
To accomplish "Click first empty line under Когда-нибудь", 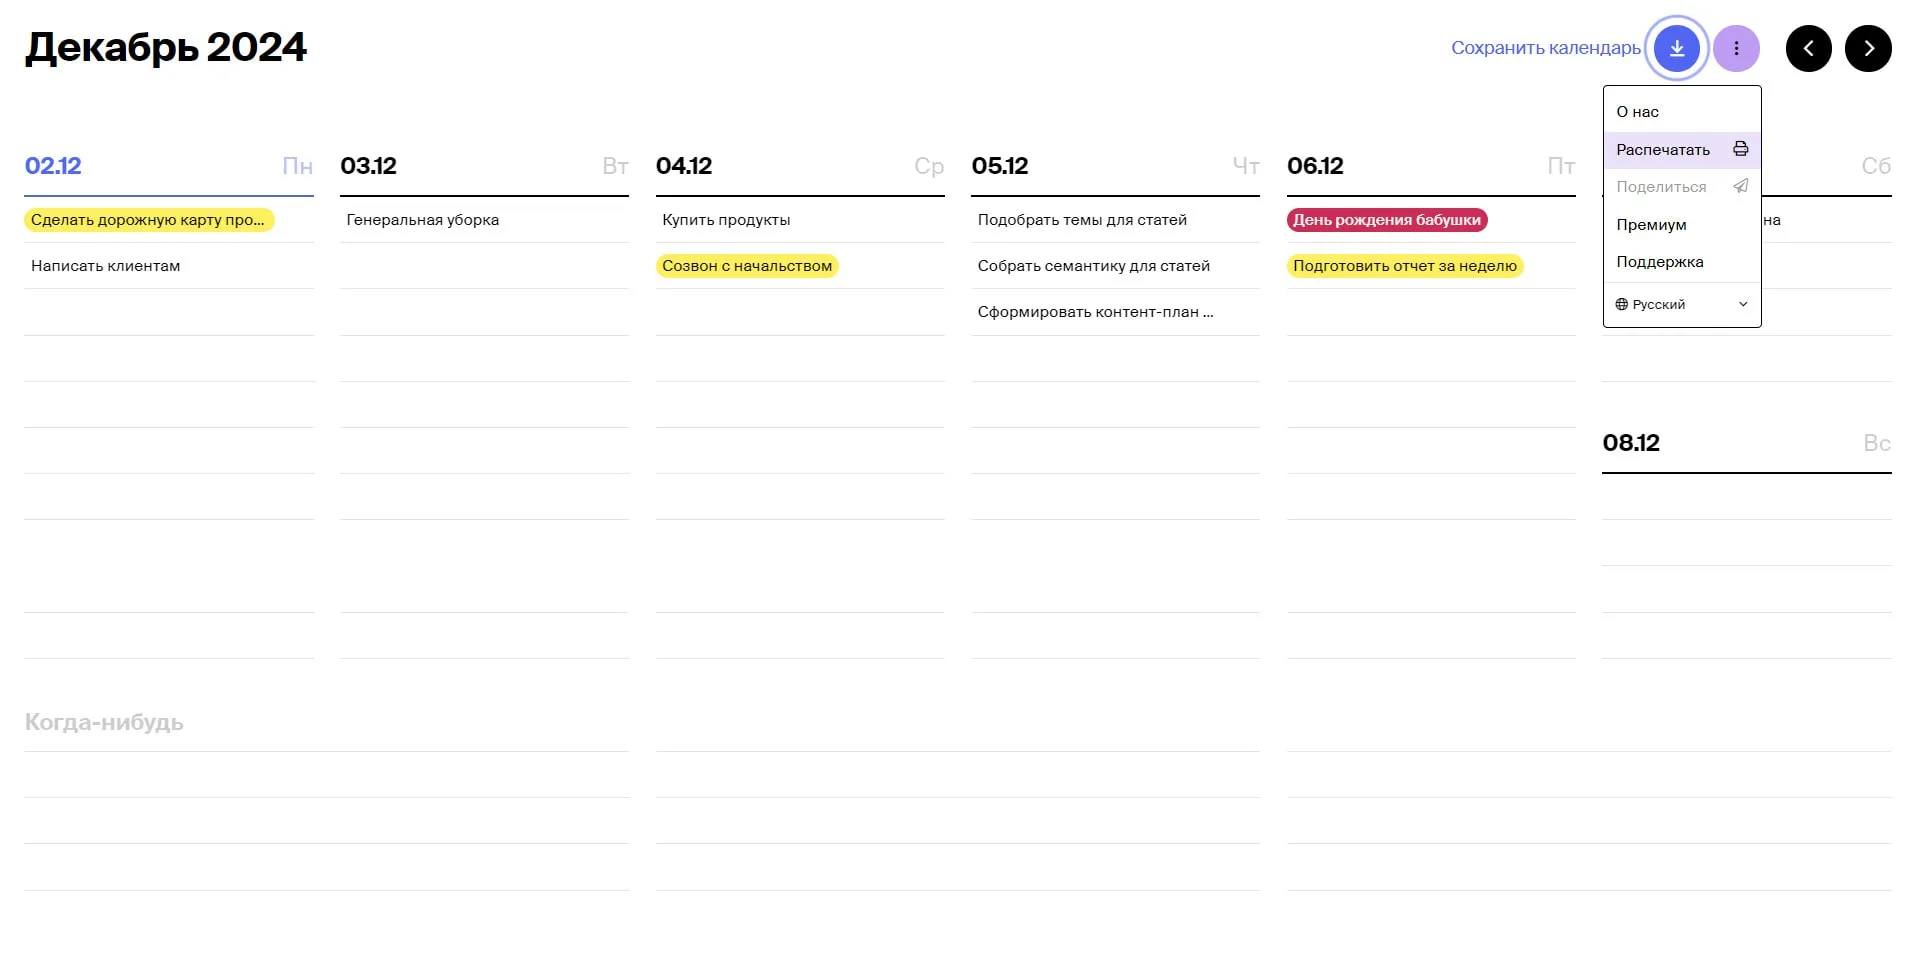I will tap(326, 775).
